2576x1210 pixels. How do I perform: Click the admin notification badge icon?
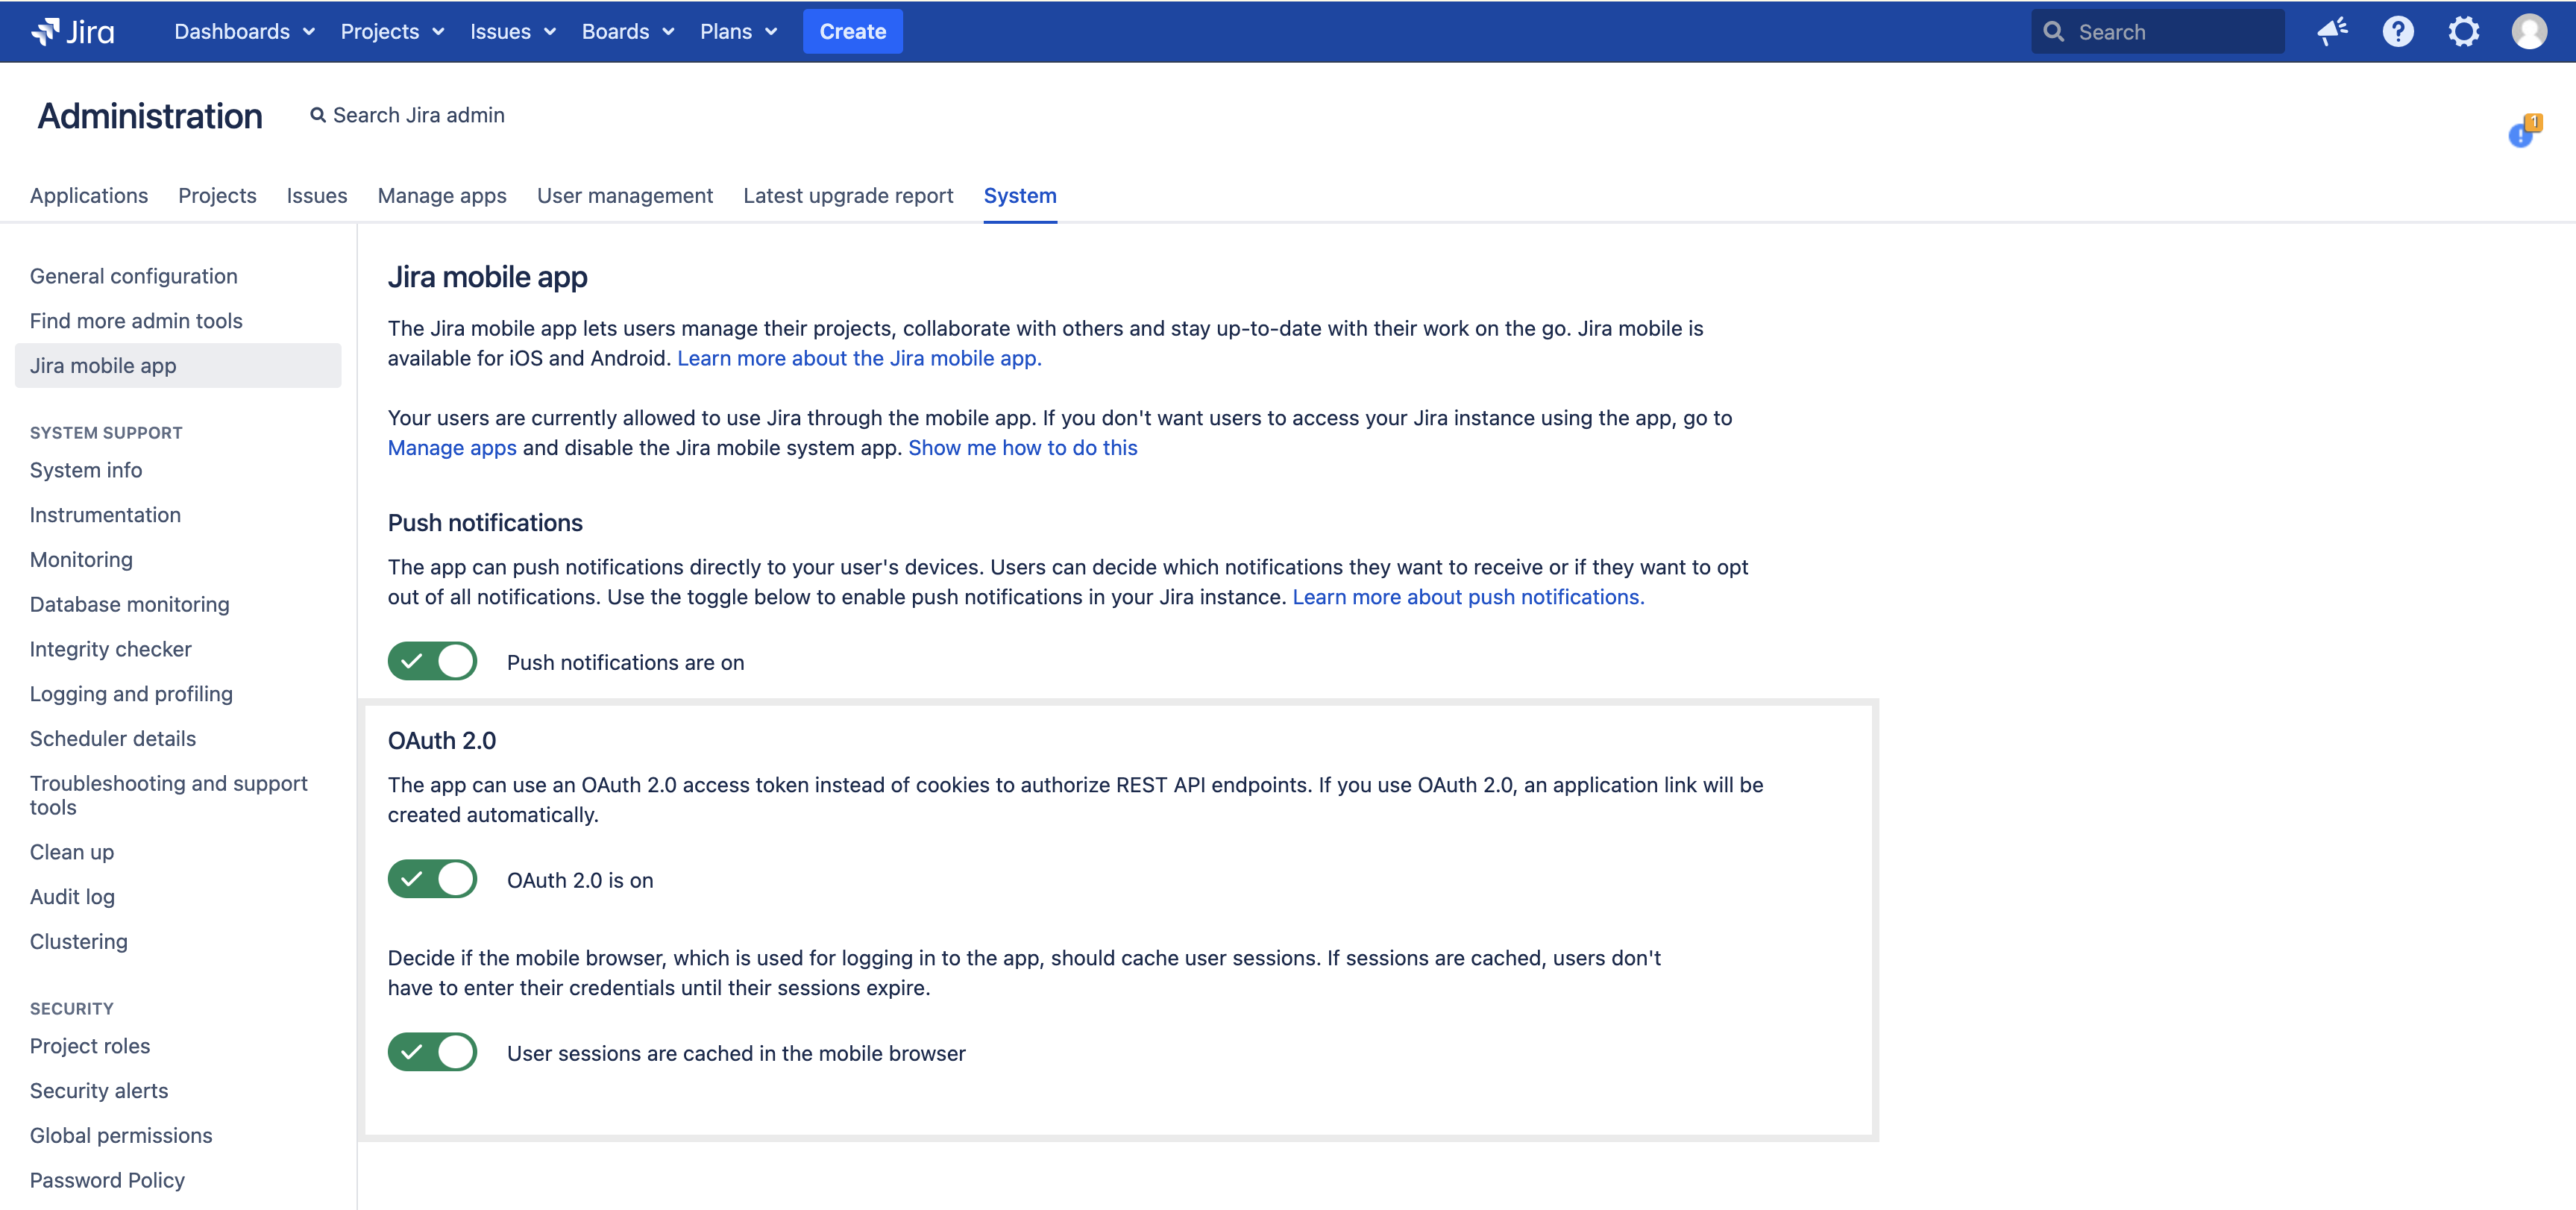2524,130
